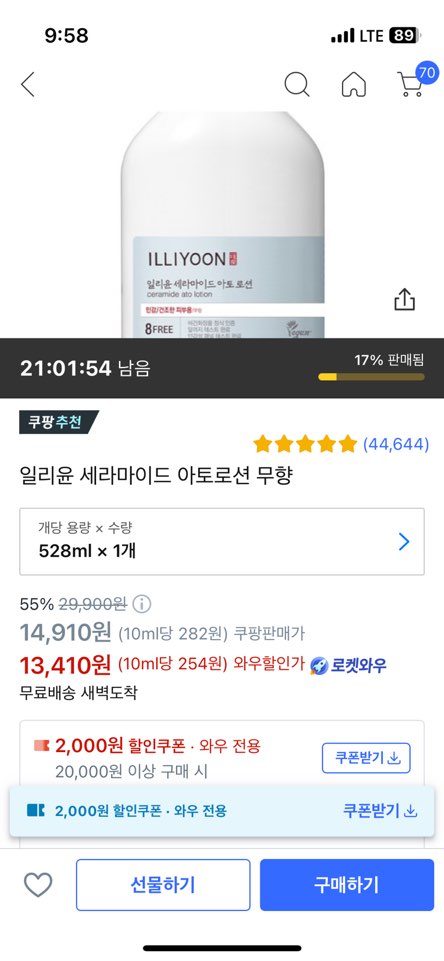444x961 pixels.
Task: Tap the 17% 판매됨 progress bar
Action: (x=372, y=376)
